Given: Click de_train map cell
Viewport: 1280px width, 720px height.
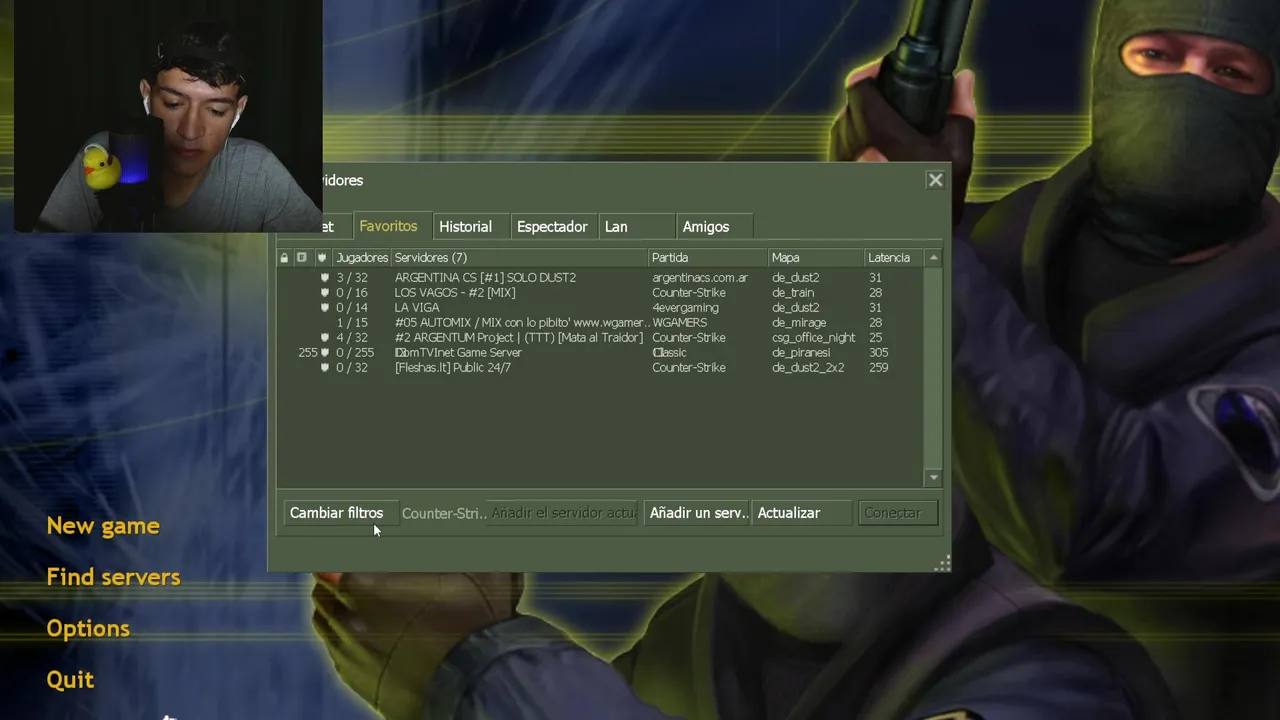Looking at the screenshot, I should click(x=793, y=293).
